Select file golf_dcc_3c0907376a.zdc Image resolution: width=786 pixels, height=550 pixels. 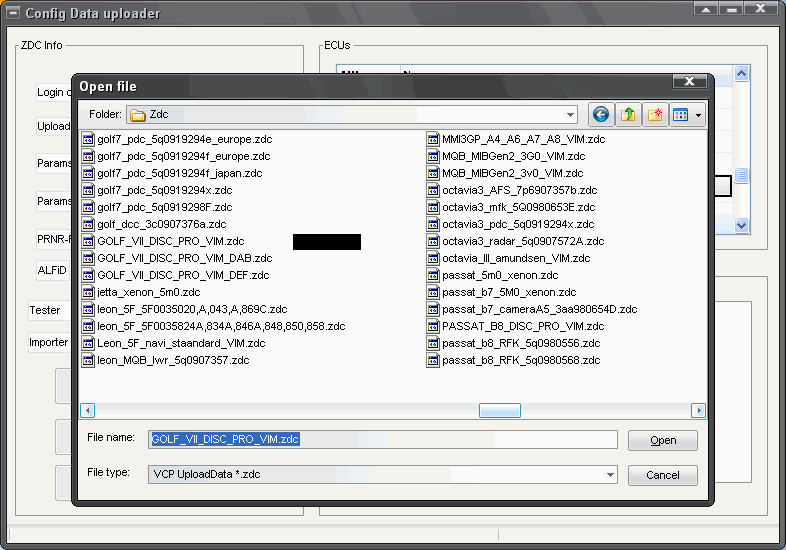tap(161, 225)
